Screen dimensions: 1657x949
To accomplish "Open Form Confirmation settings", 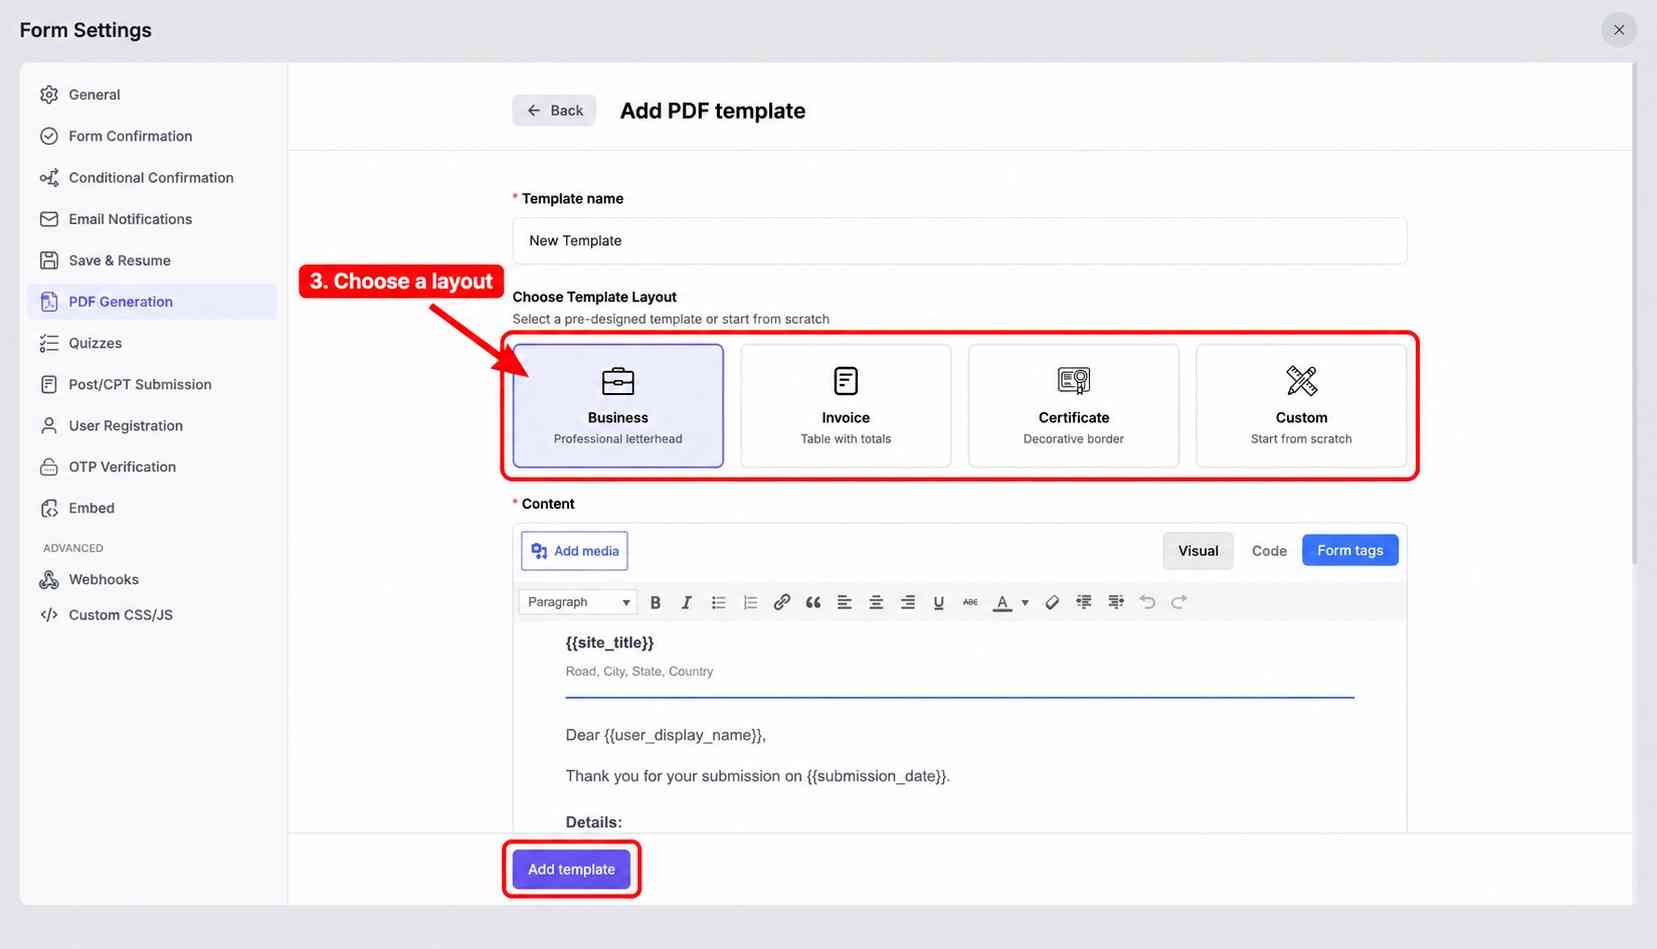I will tap(152, 136).
